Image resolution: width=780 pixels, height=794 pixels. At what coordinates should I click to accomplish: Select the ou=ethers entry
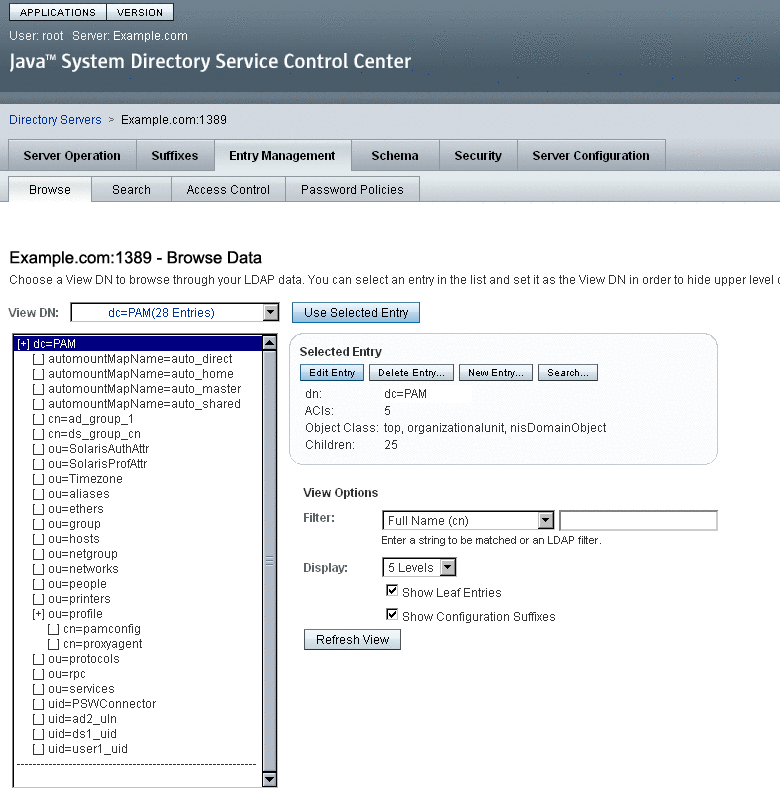(75, 509)
